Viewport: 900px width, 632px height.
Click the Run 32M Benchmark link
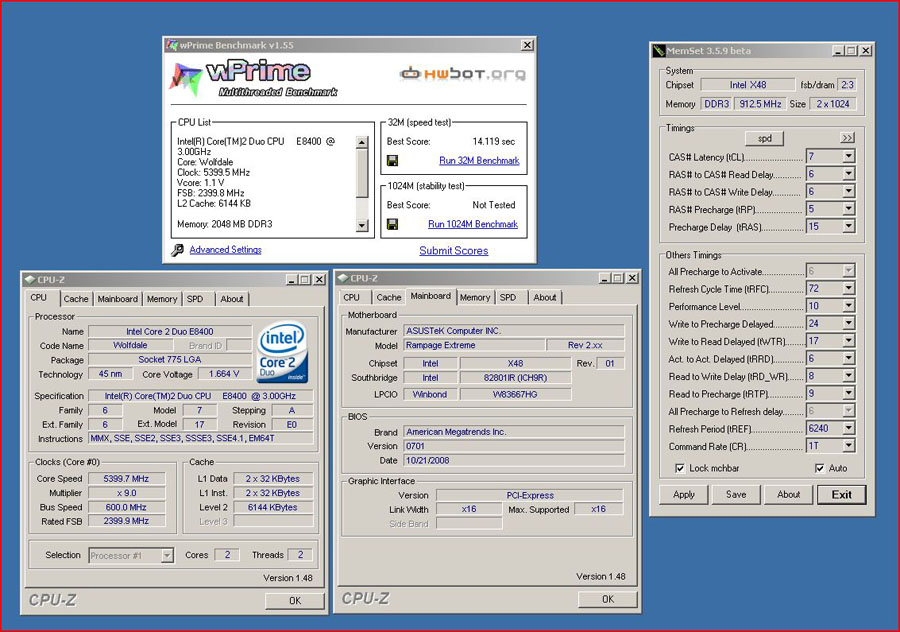tap(479, 161)
